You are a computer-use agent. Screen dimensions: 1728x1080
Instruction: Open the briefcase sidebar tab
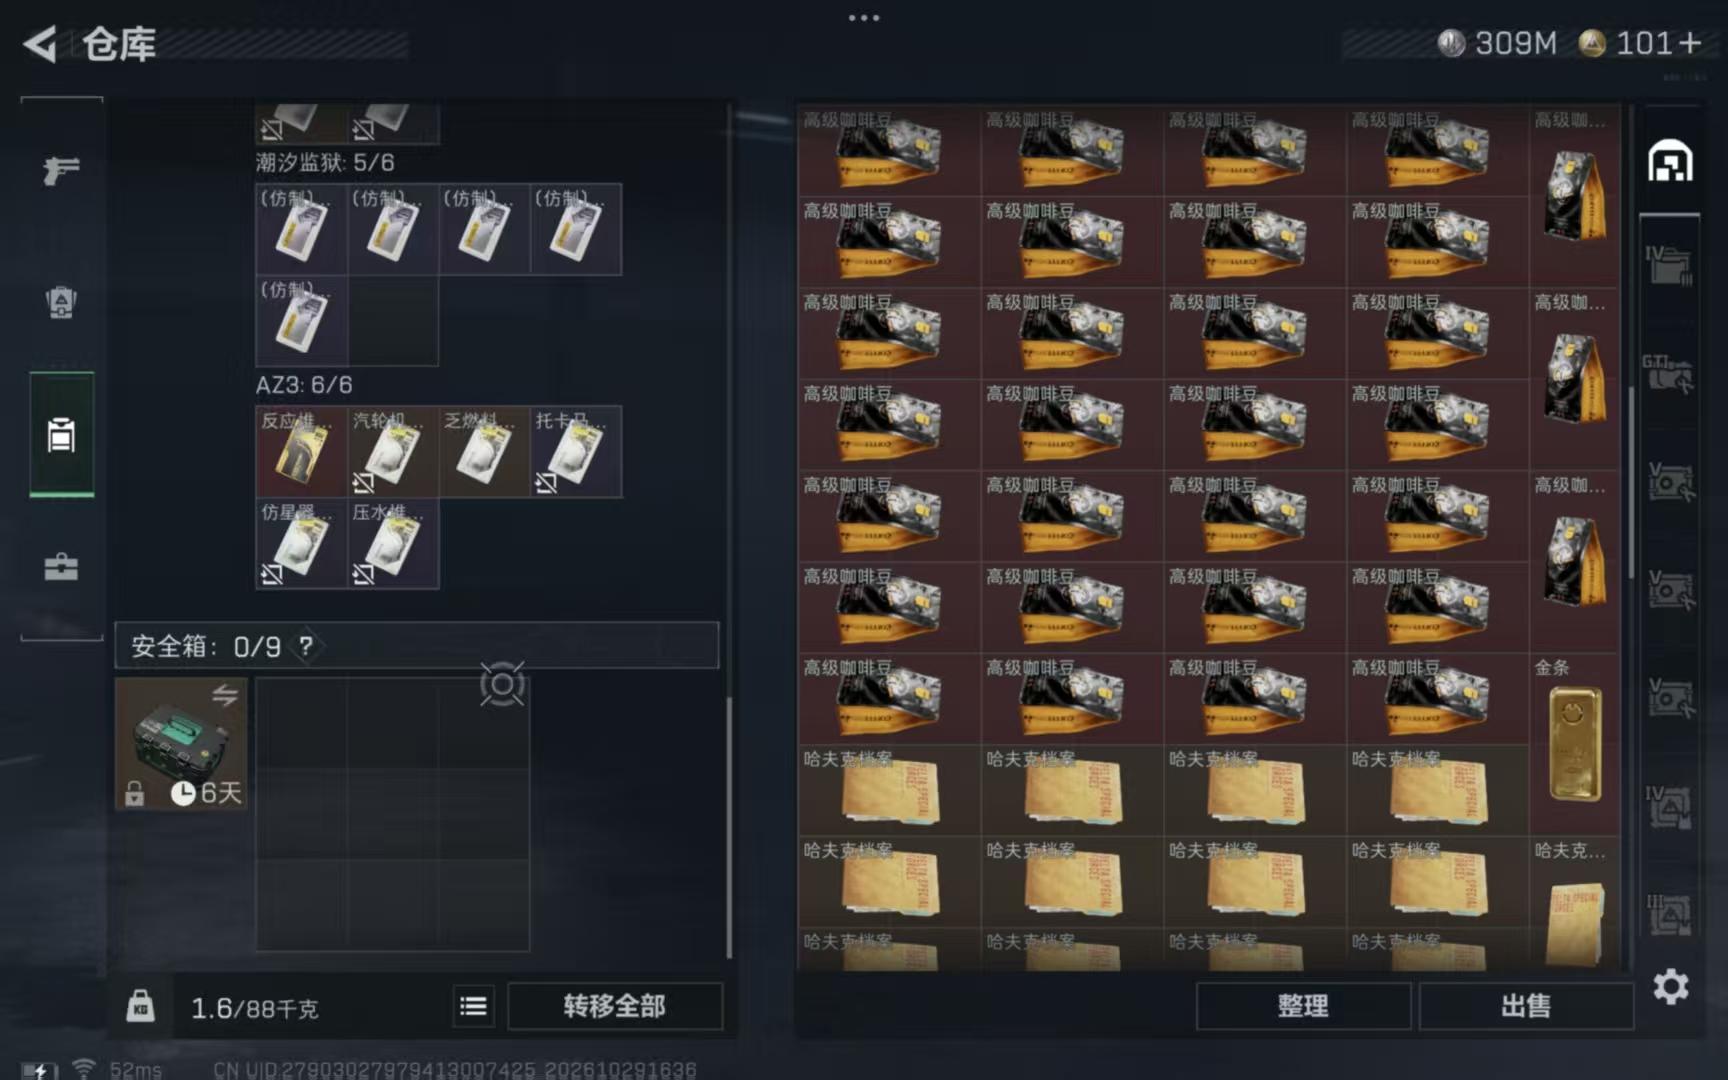[61, 568]
